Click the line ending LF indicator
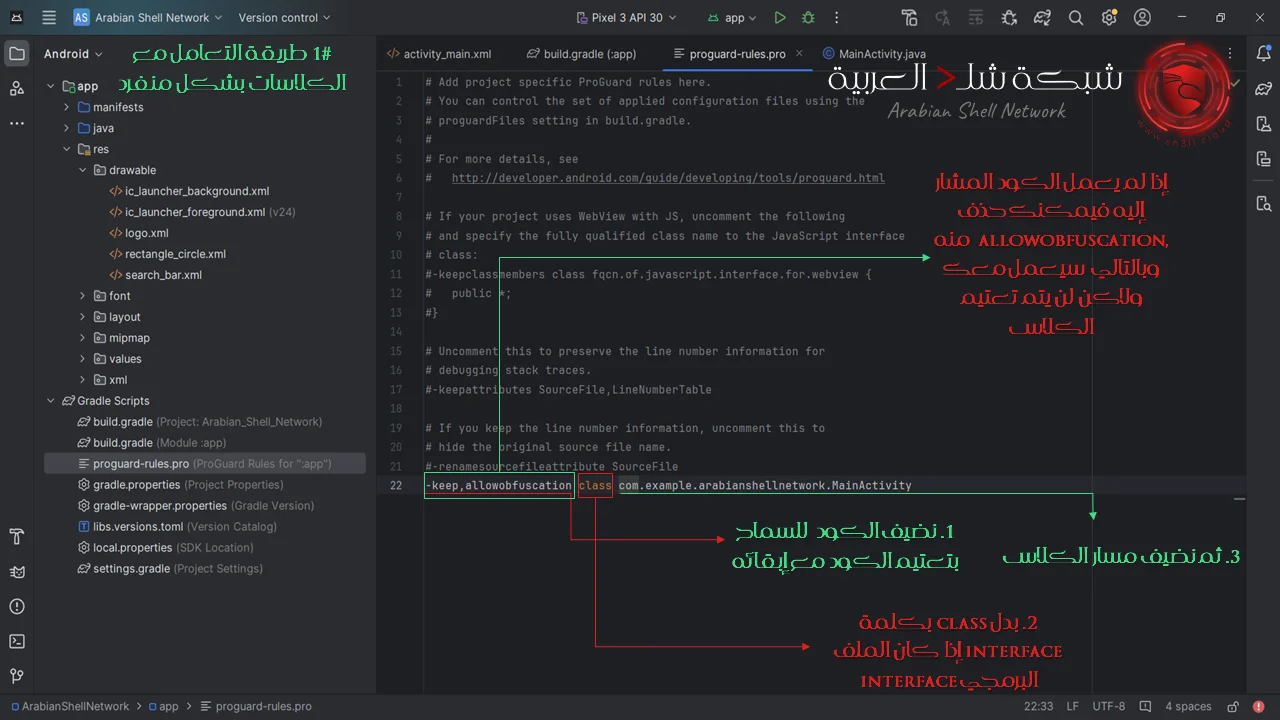 pos(1072,706)
